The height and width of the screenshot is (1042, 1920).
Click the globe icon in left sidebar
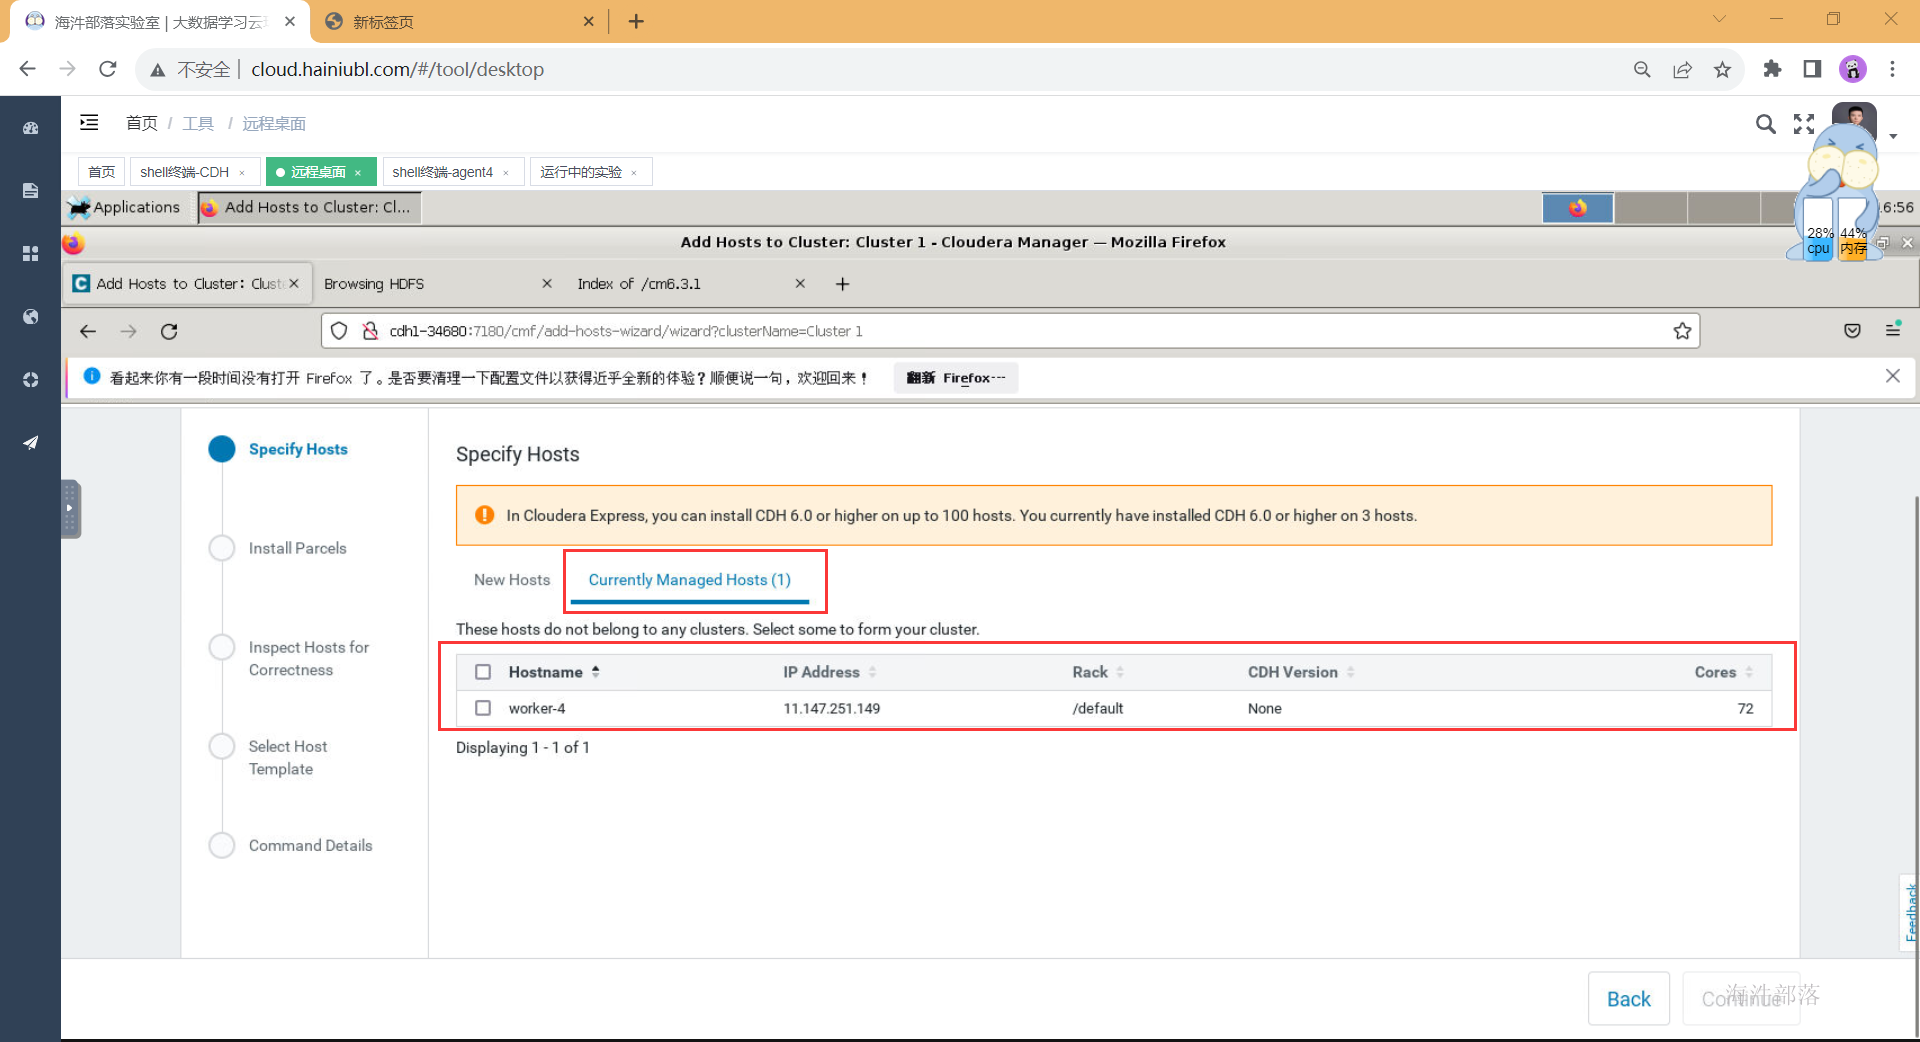click(31, 317)
